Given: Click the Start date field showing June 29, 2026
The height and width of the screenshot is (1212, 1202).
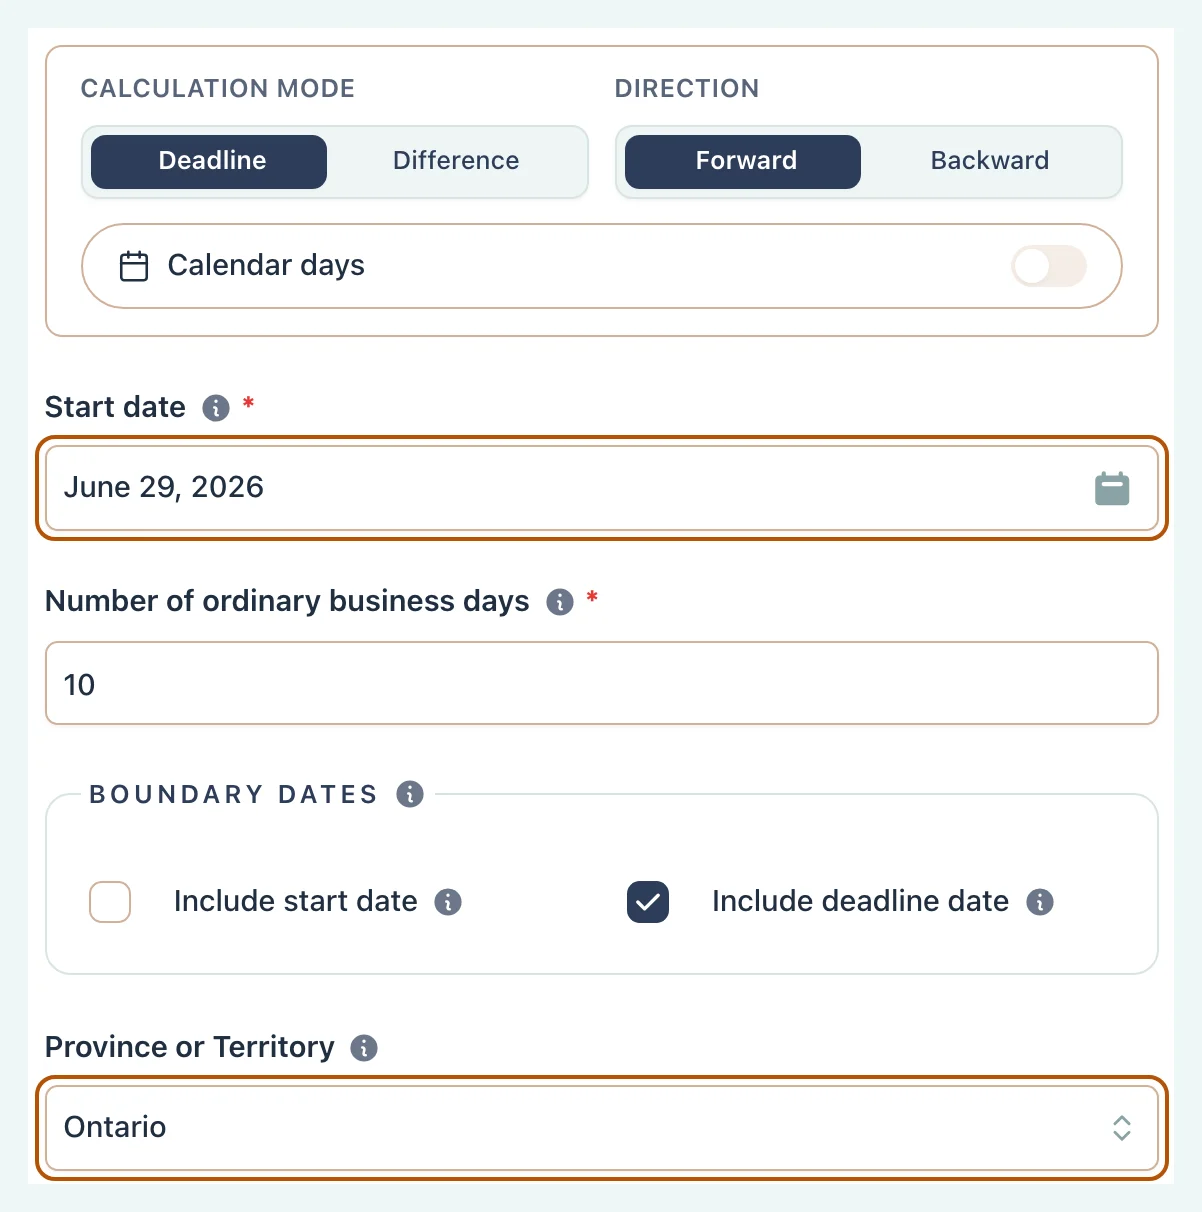Looking at the screenshot, I should pos(602,488).
